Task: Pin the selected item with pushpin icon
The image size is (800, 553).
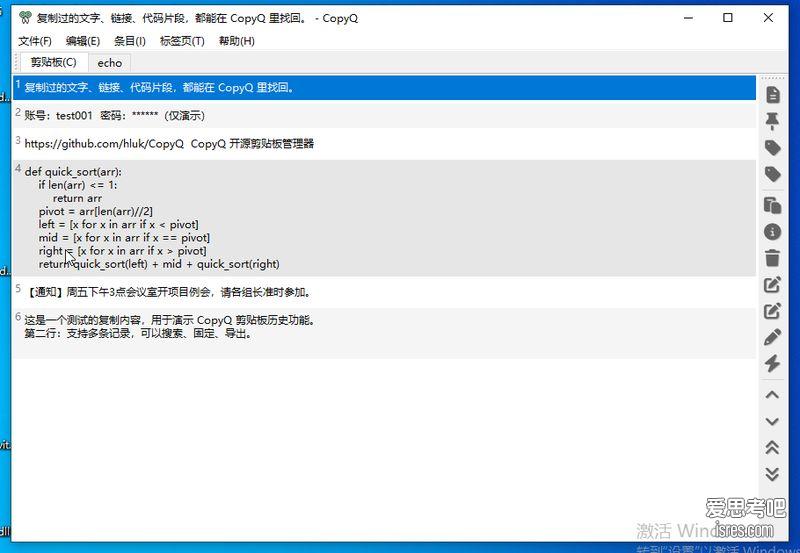Action: (772, 121)
